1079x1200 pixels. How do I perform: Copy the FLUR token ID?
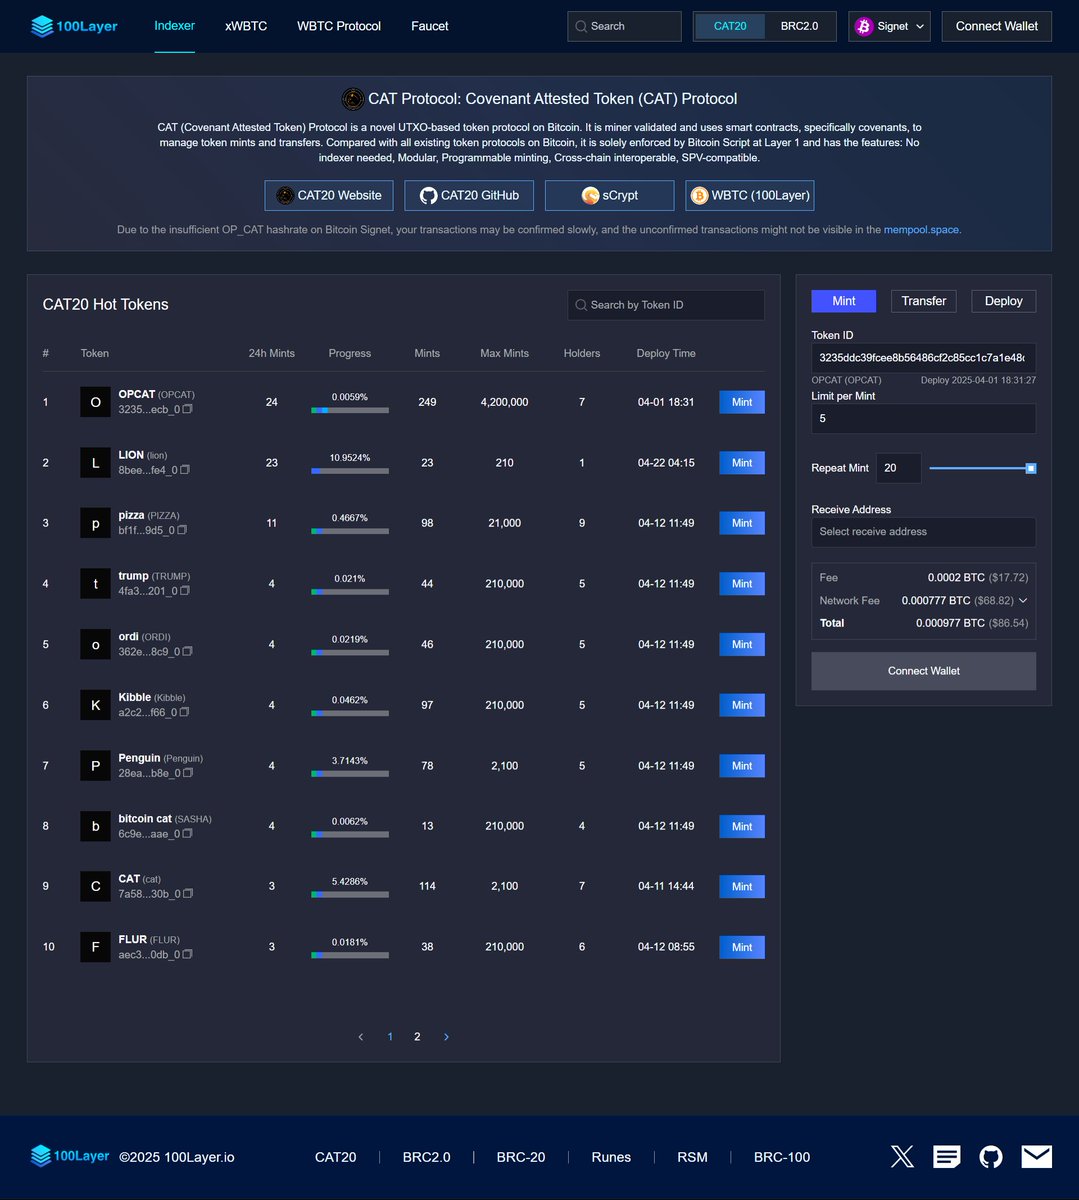pos(187,954)
